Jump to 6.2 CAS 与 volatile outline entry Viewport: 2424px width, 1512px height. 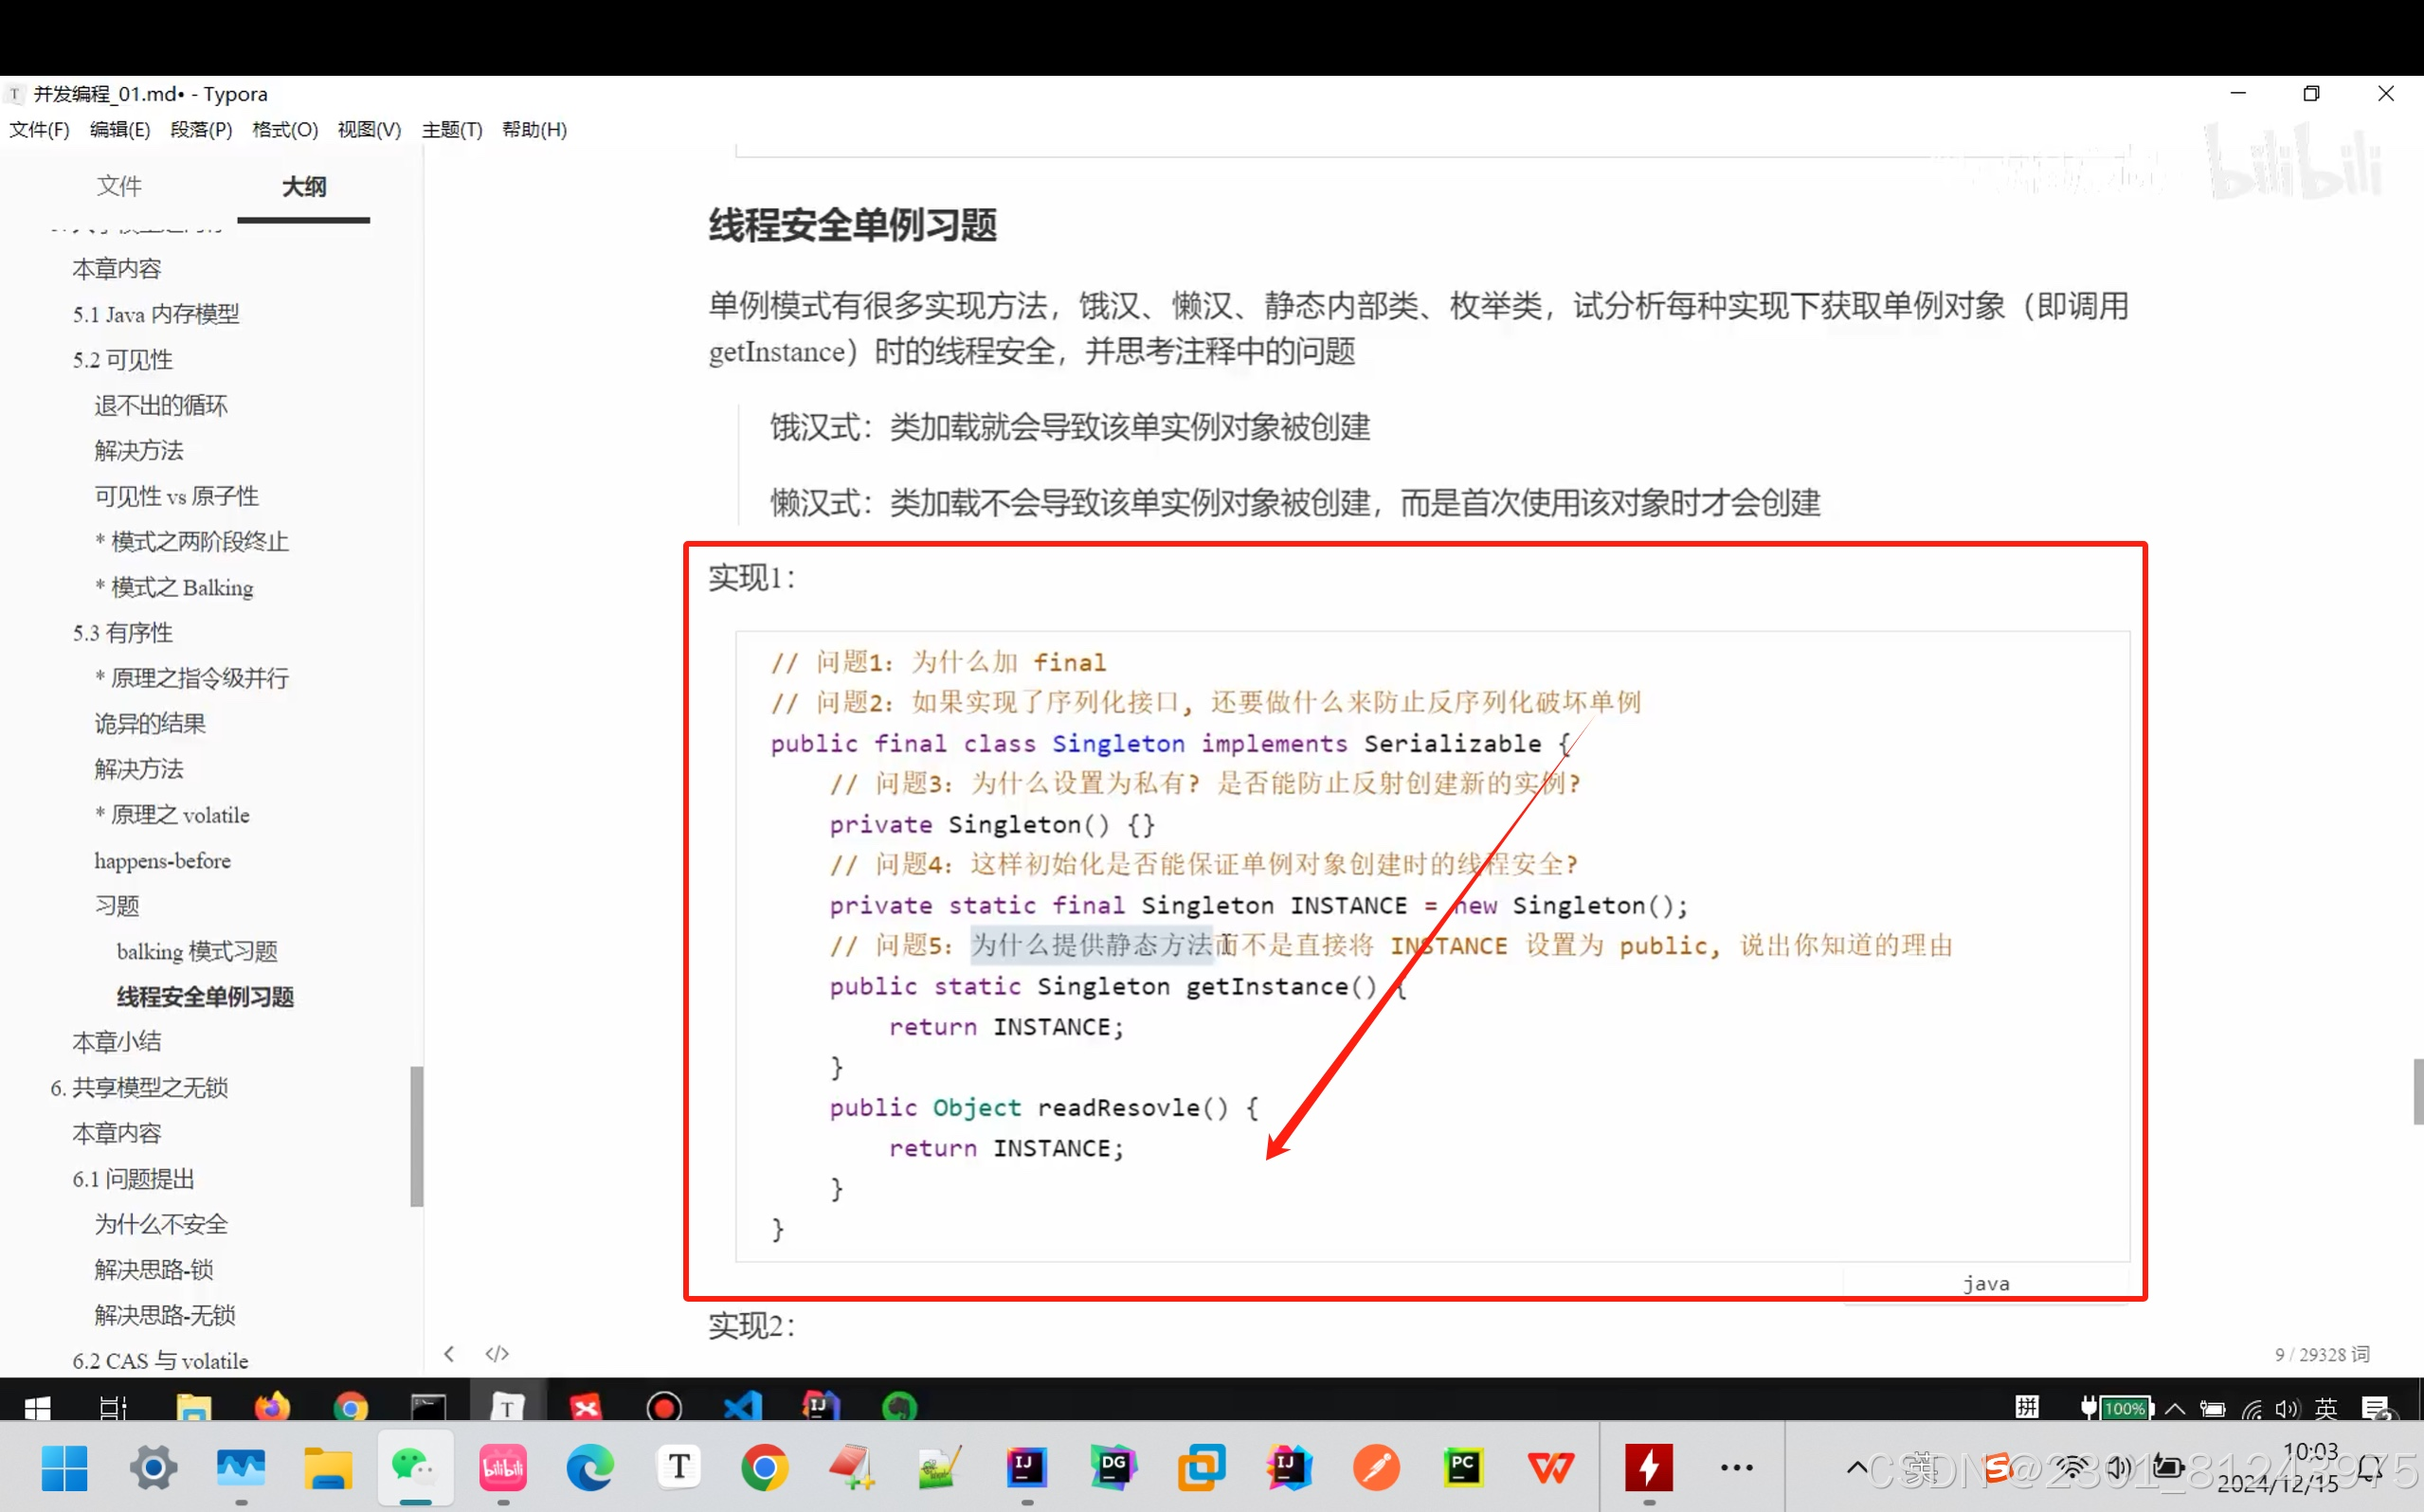(160, 1361)
